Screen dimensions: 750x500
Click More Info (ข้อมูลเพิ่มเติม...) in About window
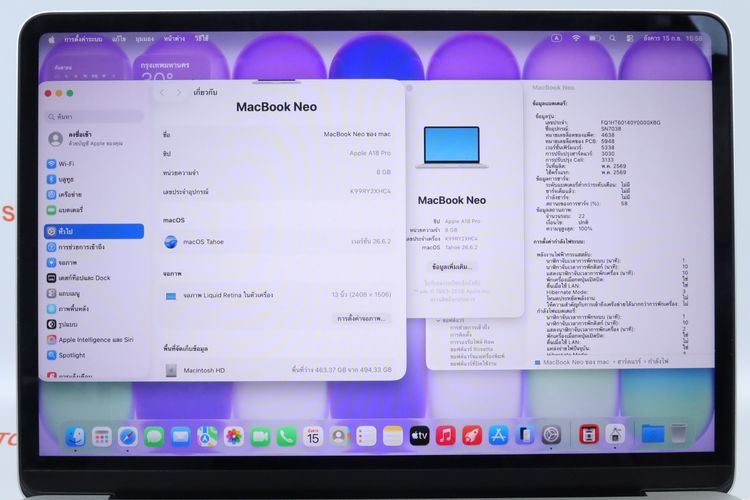tap(452, 267)
